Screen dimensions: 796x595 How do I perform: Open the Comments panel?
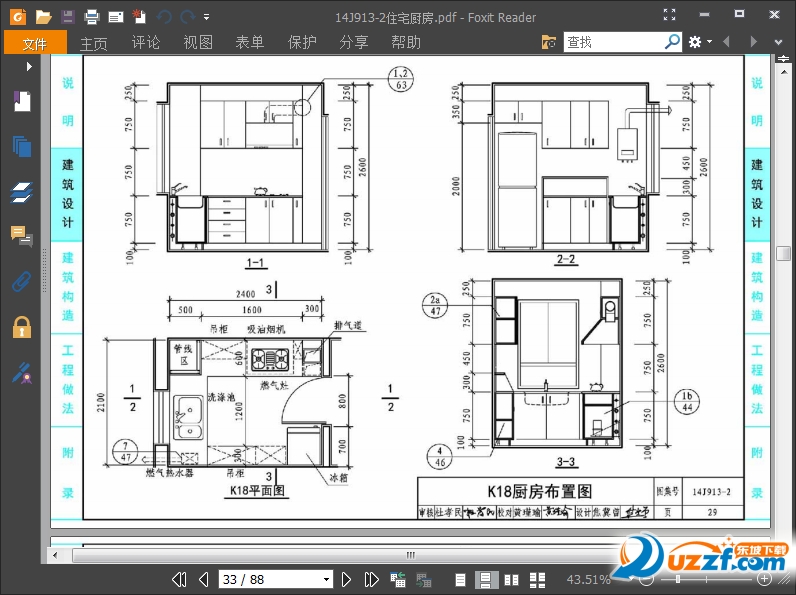(22, 236)
